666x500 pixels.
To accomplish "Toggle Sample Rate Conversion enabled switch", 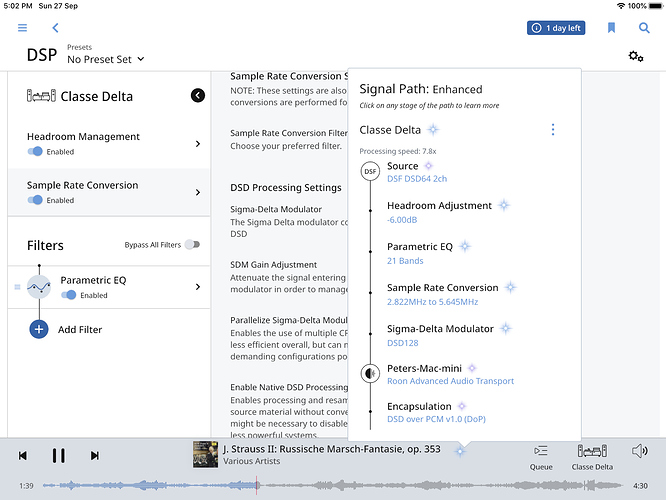I will 35,200.
